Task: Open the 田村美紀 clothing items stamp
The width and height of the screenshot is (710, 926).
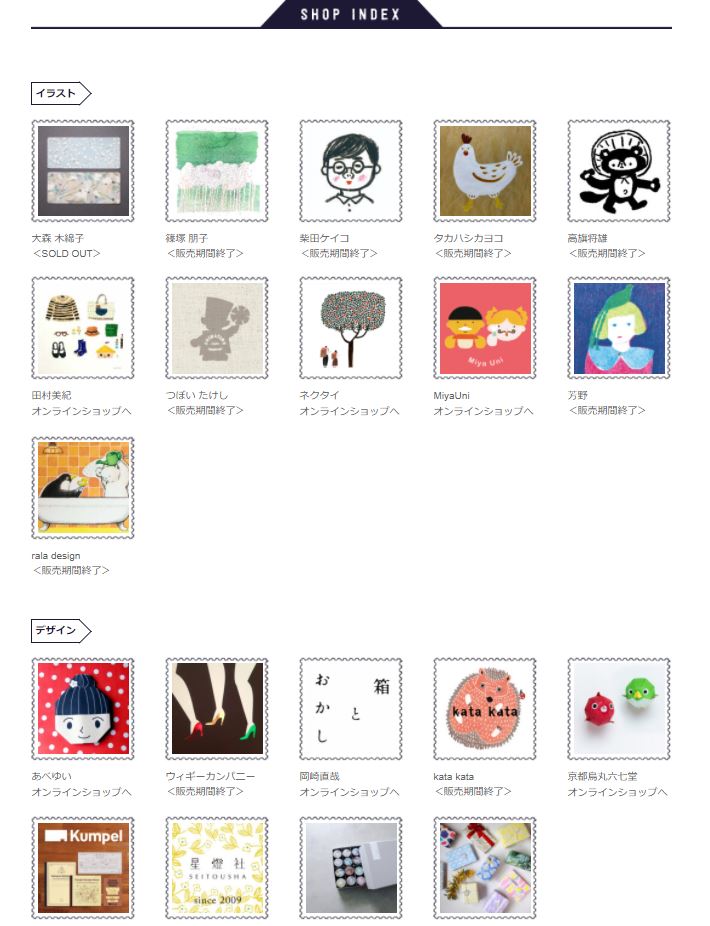Action: tap(83, 328)
